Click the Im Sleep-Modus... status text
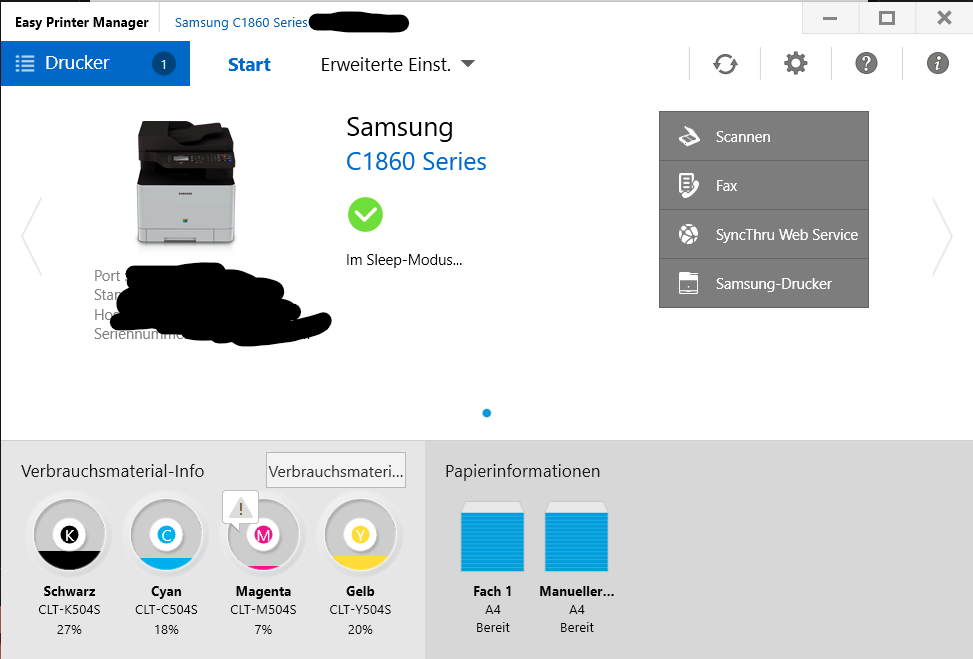 click(x=404, y=260)
